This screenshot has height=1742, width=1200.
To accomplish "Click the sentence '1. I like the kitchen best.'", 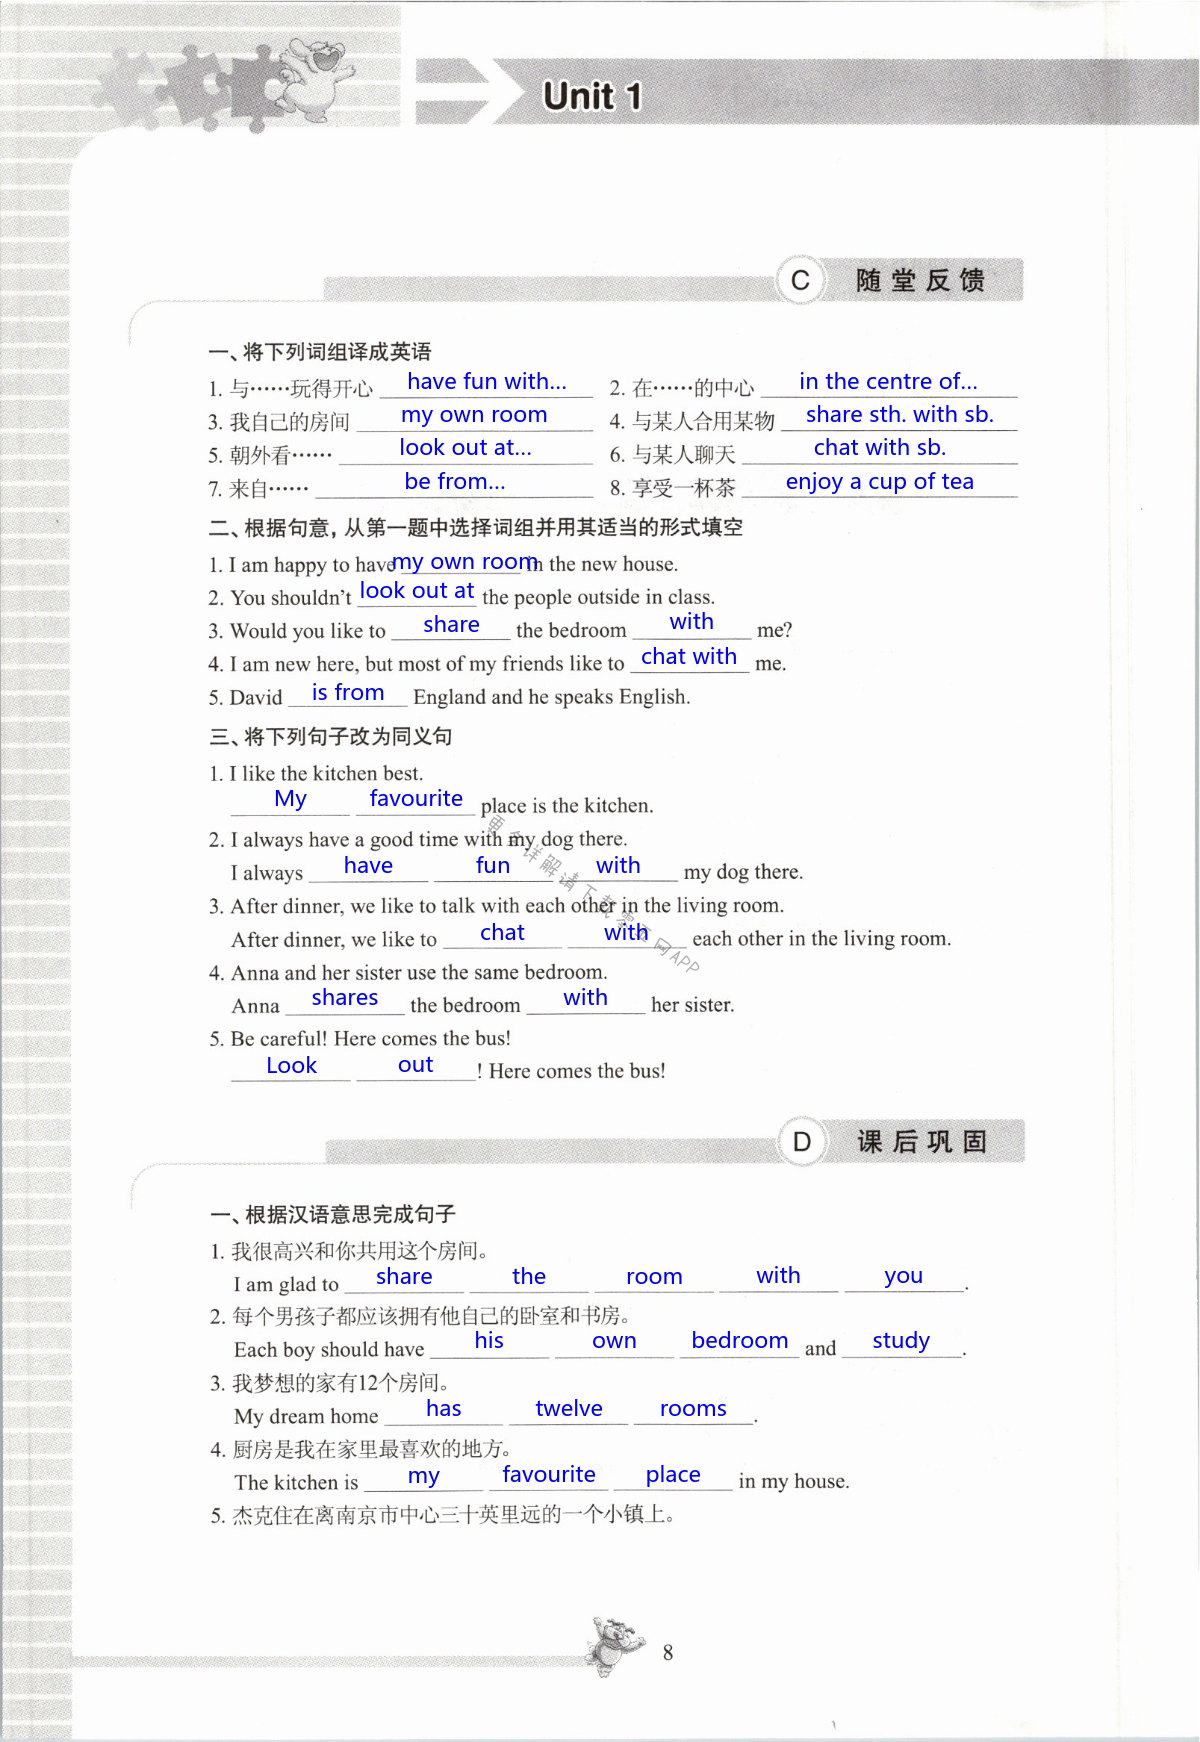I will click(x=316, y=773).
